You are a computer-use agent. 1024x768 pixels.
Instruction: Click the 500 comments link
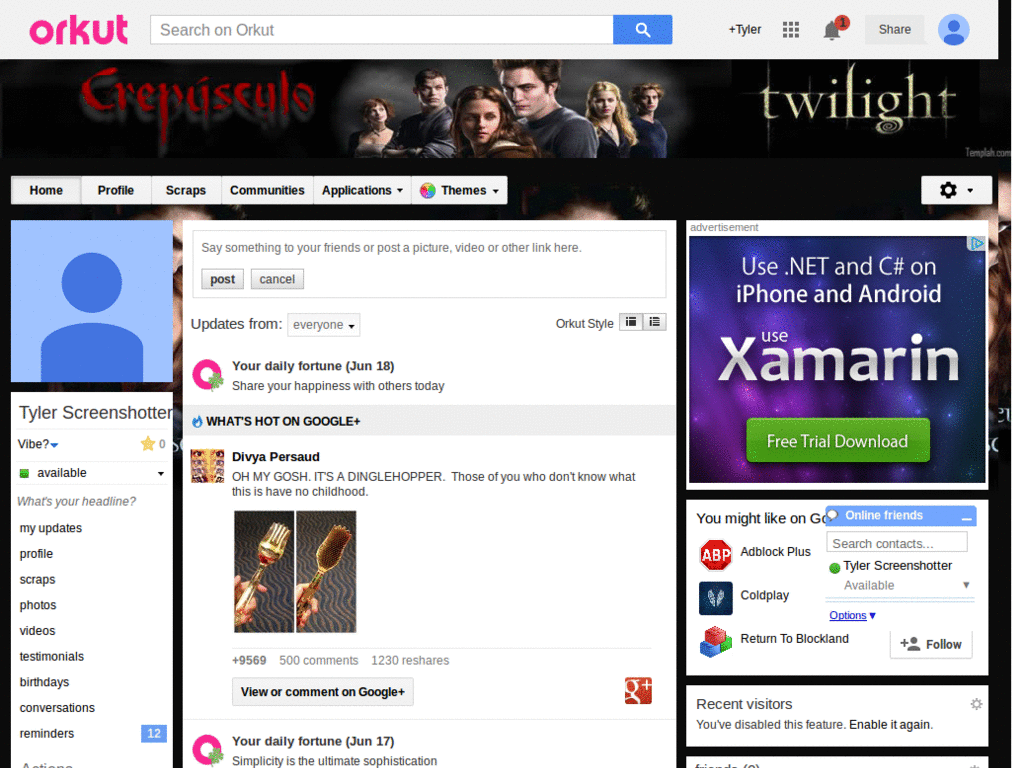(x=319, y=660)
